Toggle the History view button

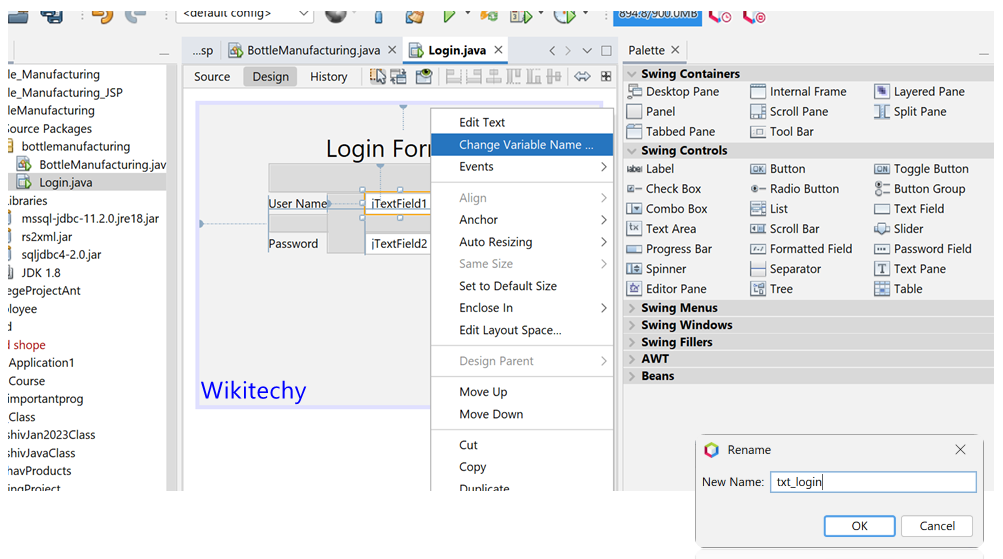click(x=328, y=77)
